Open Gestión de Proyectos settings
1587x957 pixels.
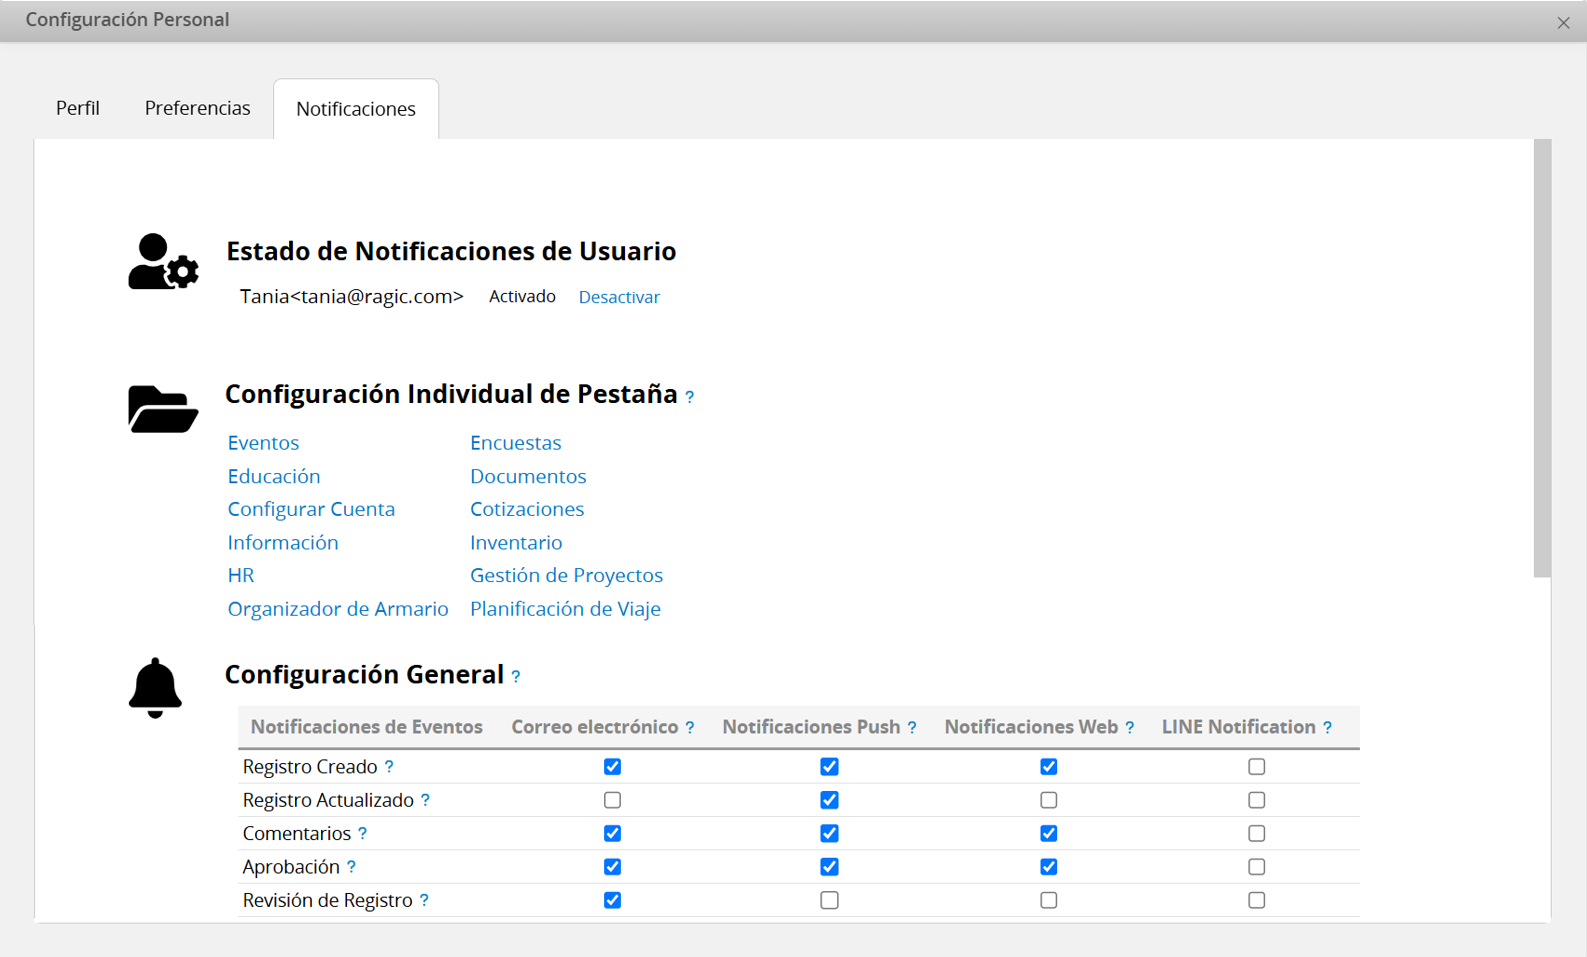[x=566, y=575]
